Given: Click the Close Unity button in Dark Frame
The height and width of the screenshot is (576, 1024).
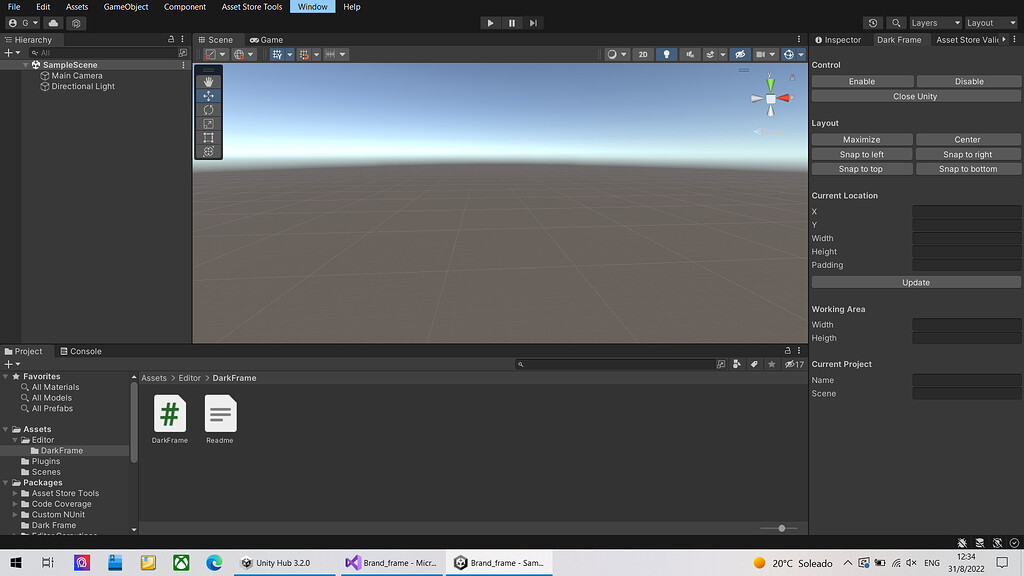Looking at the screenshot, I should pos(915,96).
